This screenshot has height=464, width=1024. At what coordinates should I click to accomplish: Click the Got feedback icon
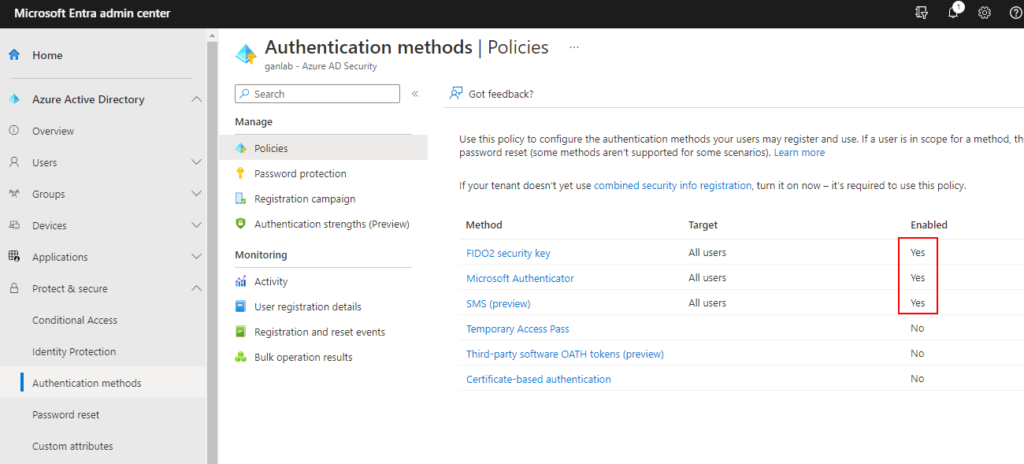pyautogui.click(x=456, y=93)
